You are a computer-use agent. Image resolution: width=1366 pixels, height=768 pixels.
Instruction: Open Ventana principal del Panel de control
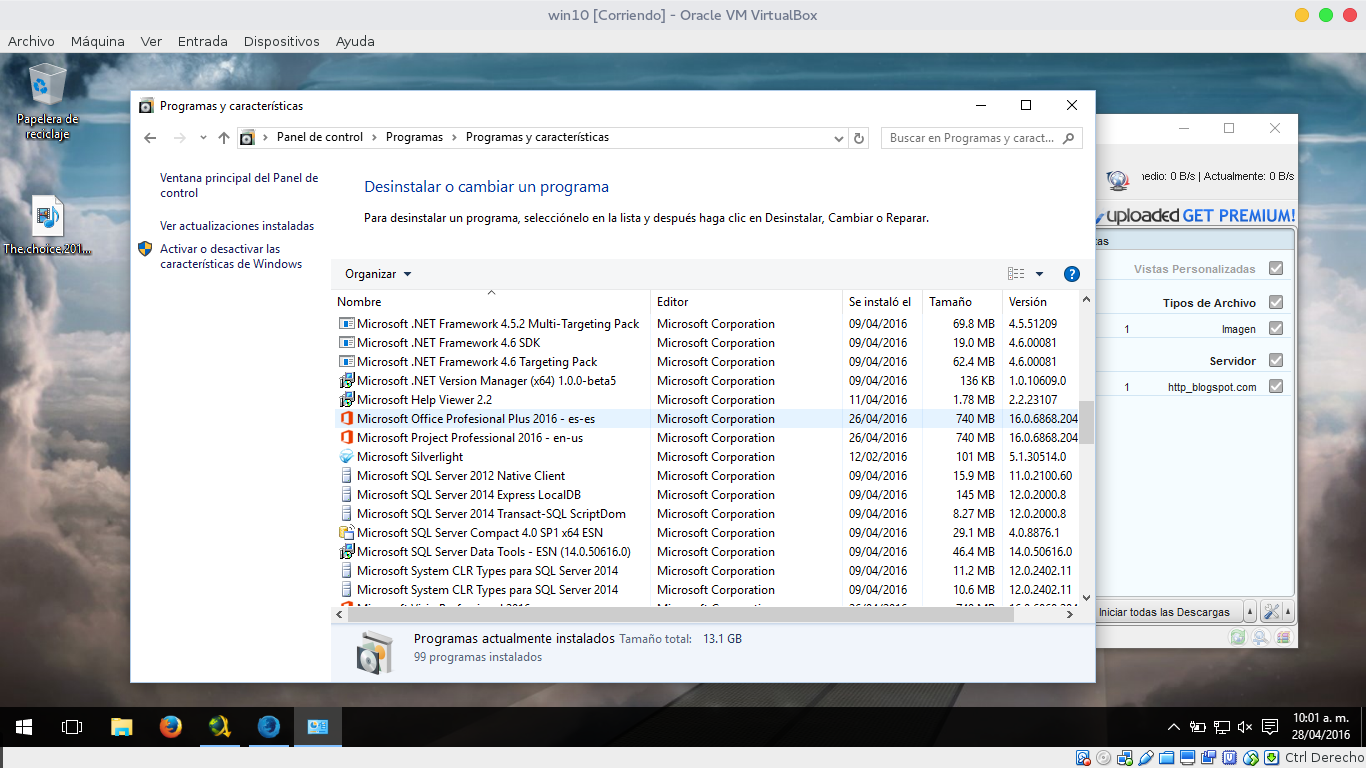tap(239, 185)
